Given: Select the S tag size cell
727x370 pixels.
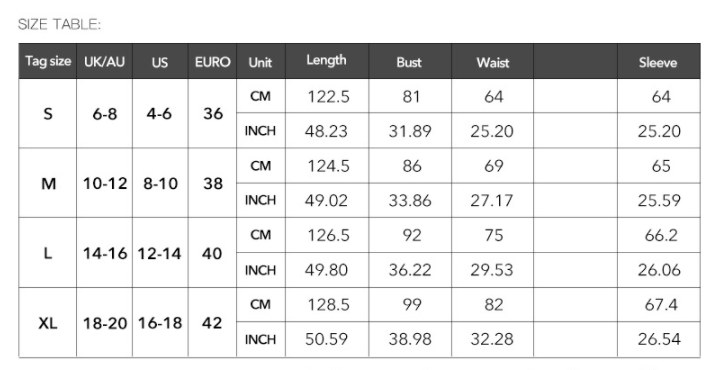Looking at the screenshot, I should pyautogui.click(x=48, y=114).
